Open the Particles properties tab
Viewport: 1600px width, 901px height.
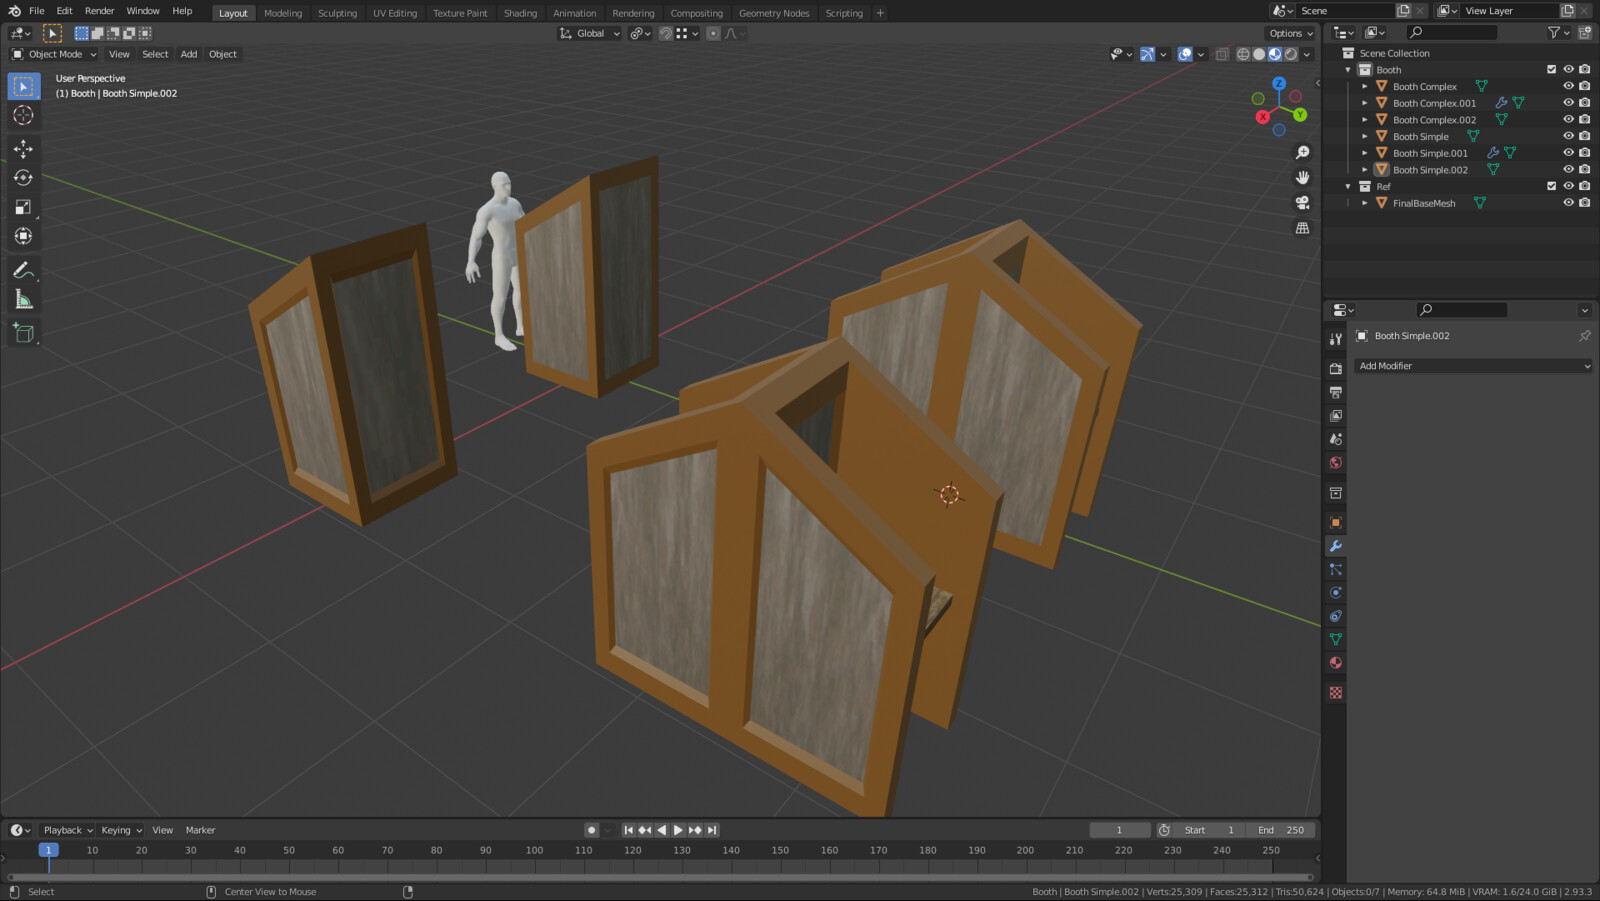(x=1336, y=569)
